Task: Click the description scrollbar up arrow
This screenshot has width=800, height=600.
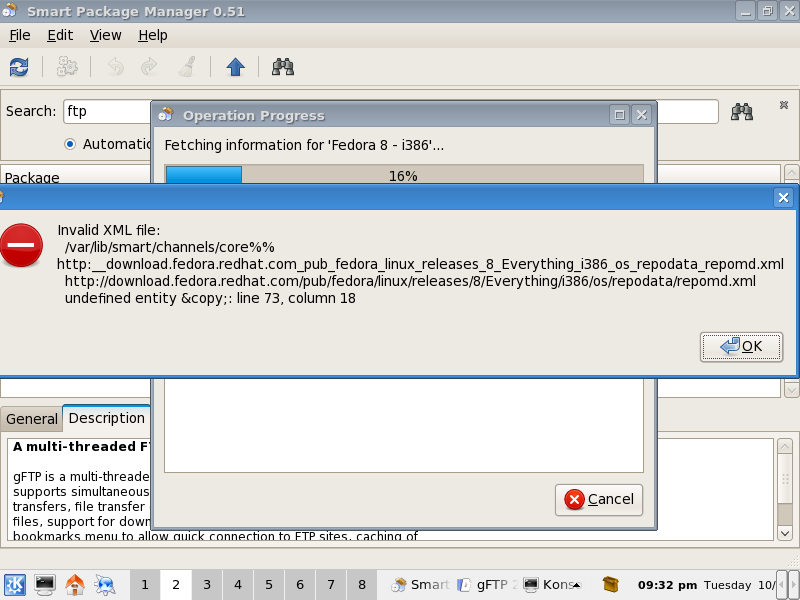Action: pyautogui.click(x=785, y=447)
